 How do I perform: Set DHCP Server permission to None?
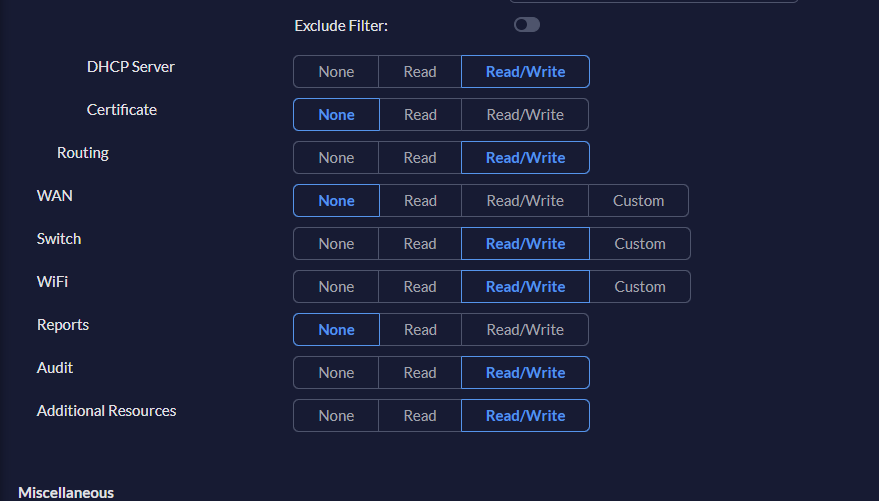click(x=336, y=72)
